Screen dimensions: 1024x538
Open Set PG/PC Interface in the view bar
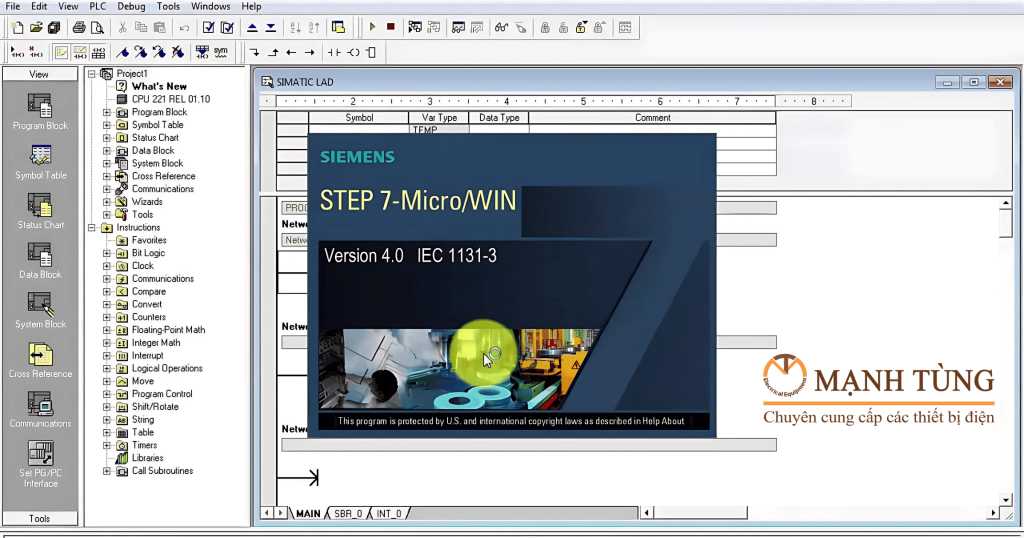(x=40, y=460)
